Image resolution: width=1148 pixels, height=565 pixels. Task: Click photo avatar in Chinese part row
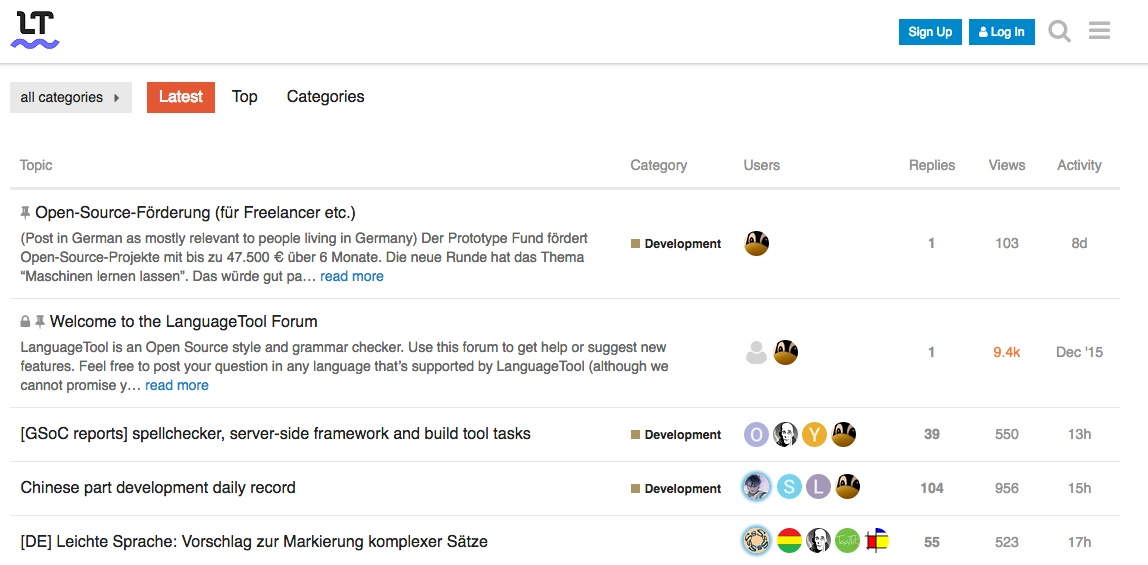click(x=756, y=487)
